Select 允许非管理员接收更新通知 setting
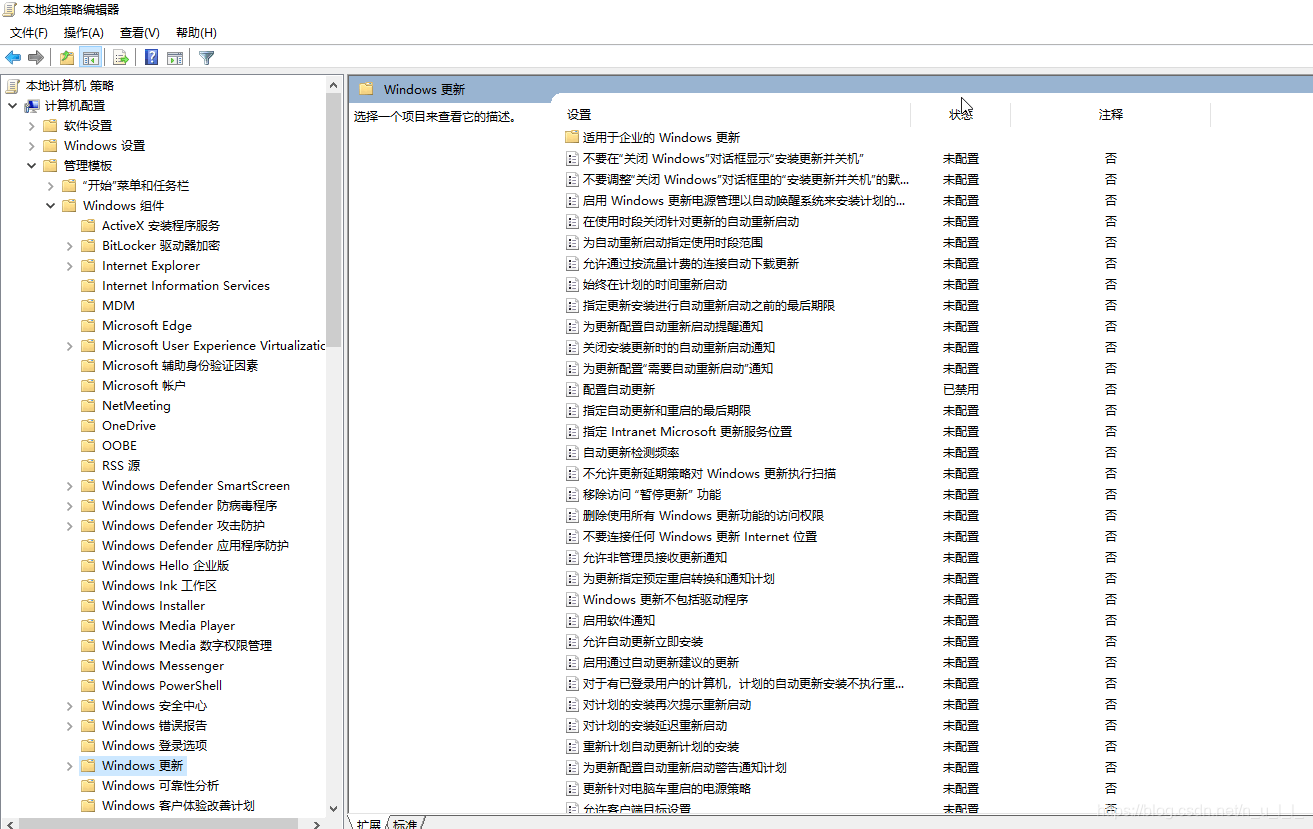This screenshot has width=1313, height=829. pyautogui.click(x=655, y=557)
